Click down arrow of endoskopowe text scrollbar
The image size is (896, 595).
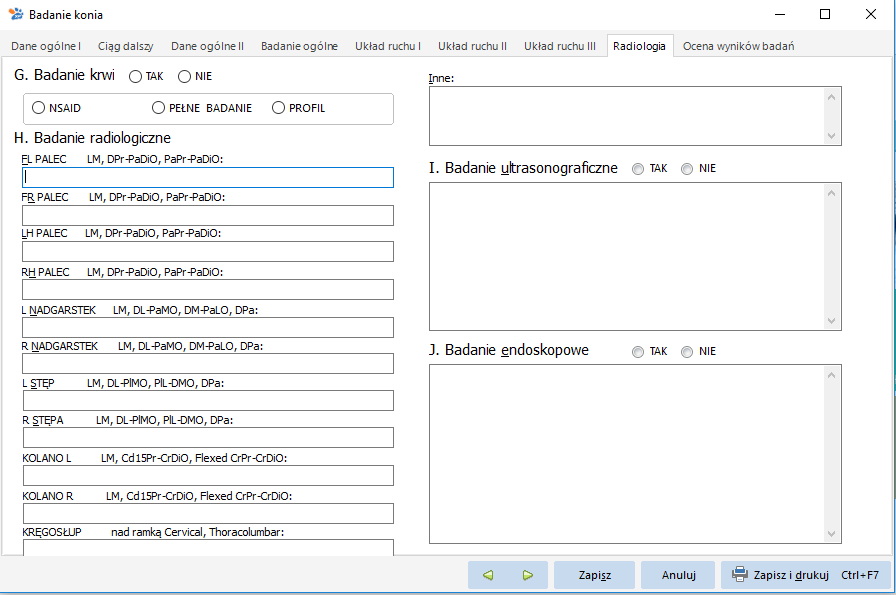pyautogui.click(x=831, y=534)
